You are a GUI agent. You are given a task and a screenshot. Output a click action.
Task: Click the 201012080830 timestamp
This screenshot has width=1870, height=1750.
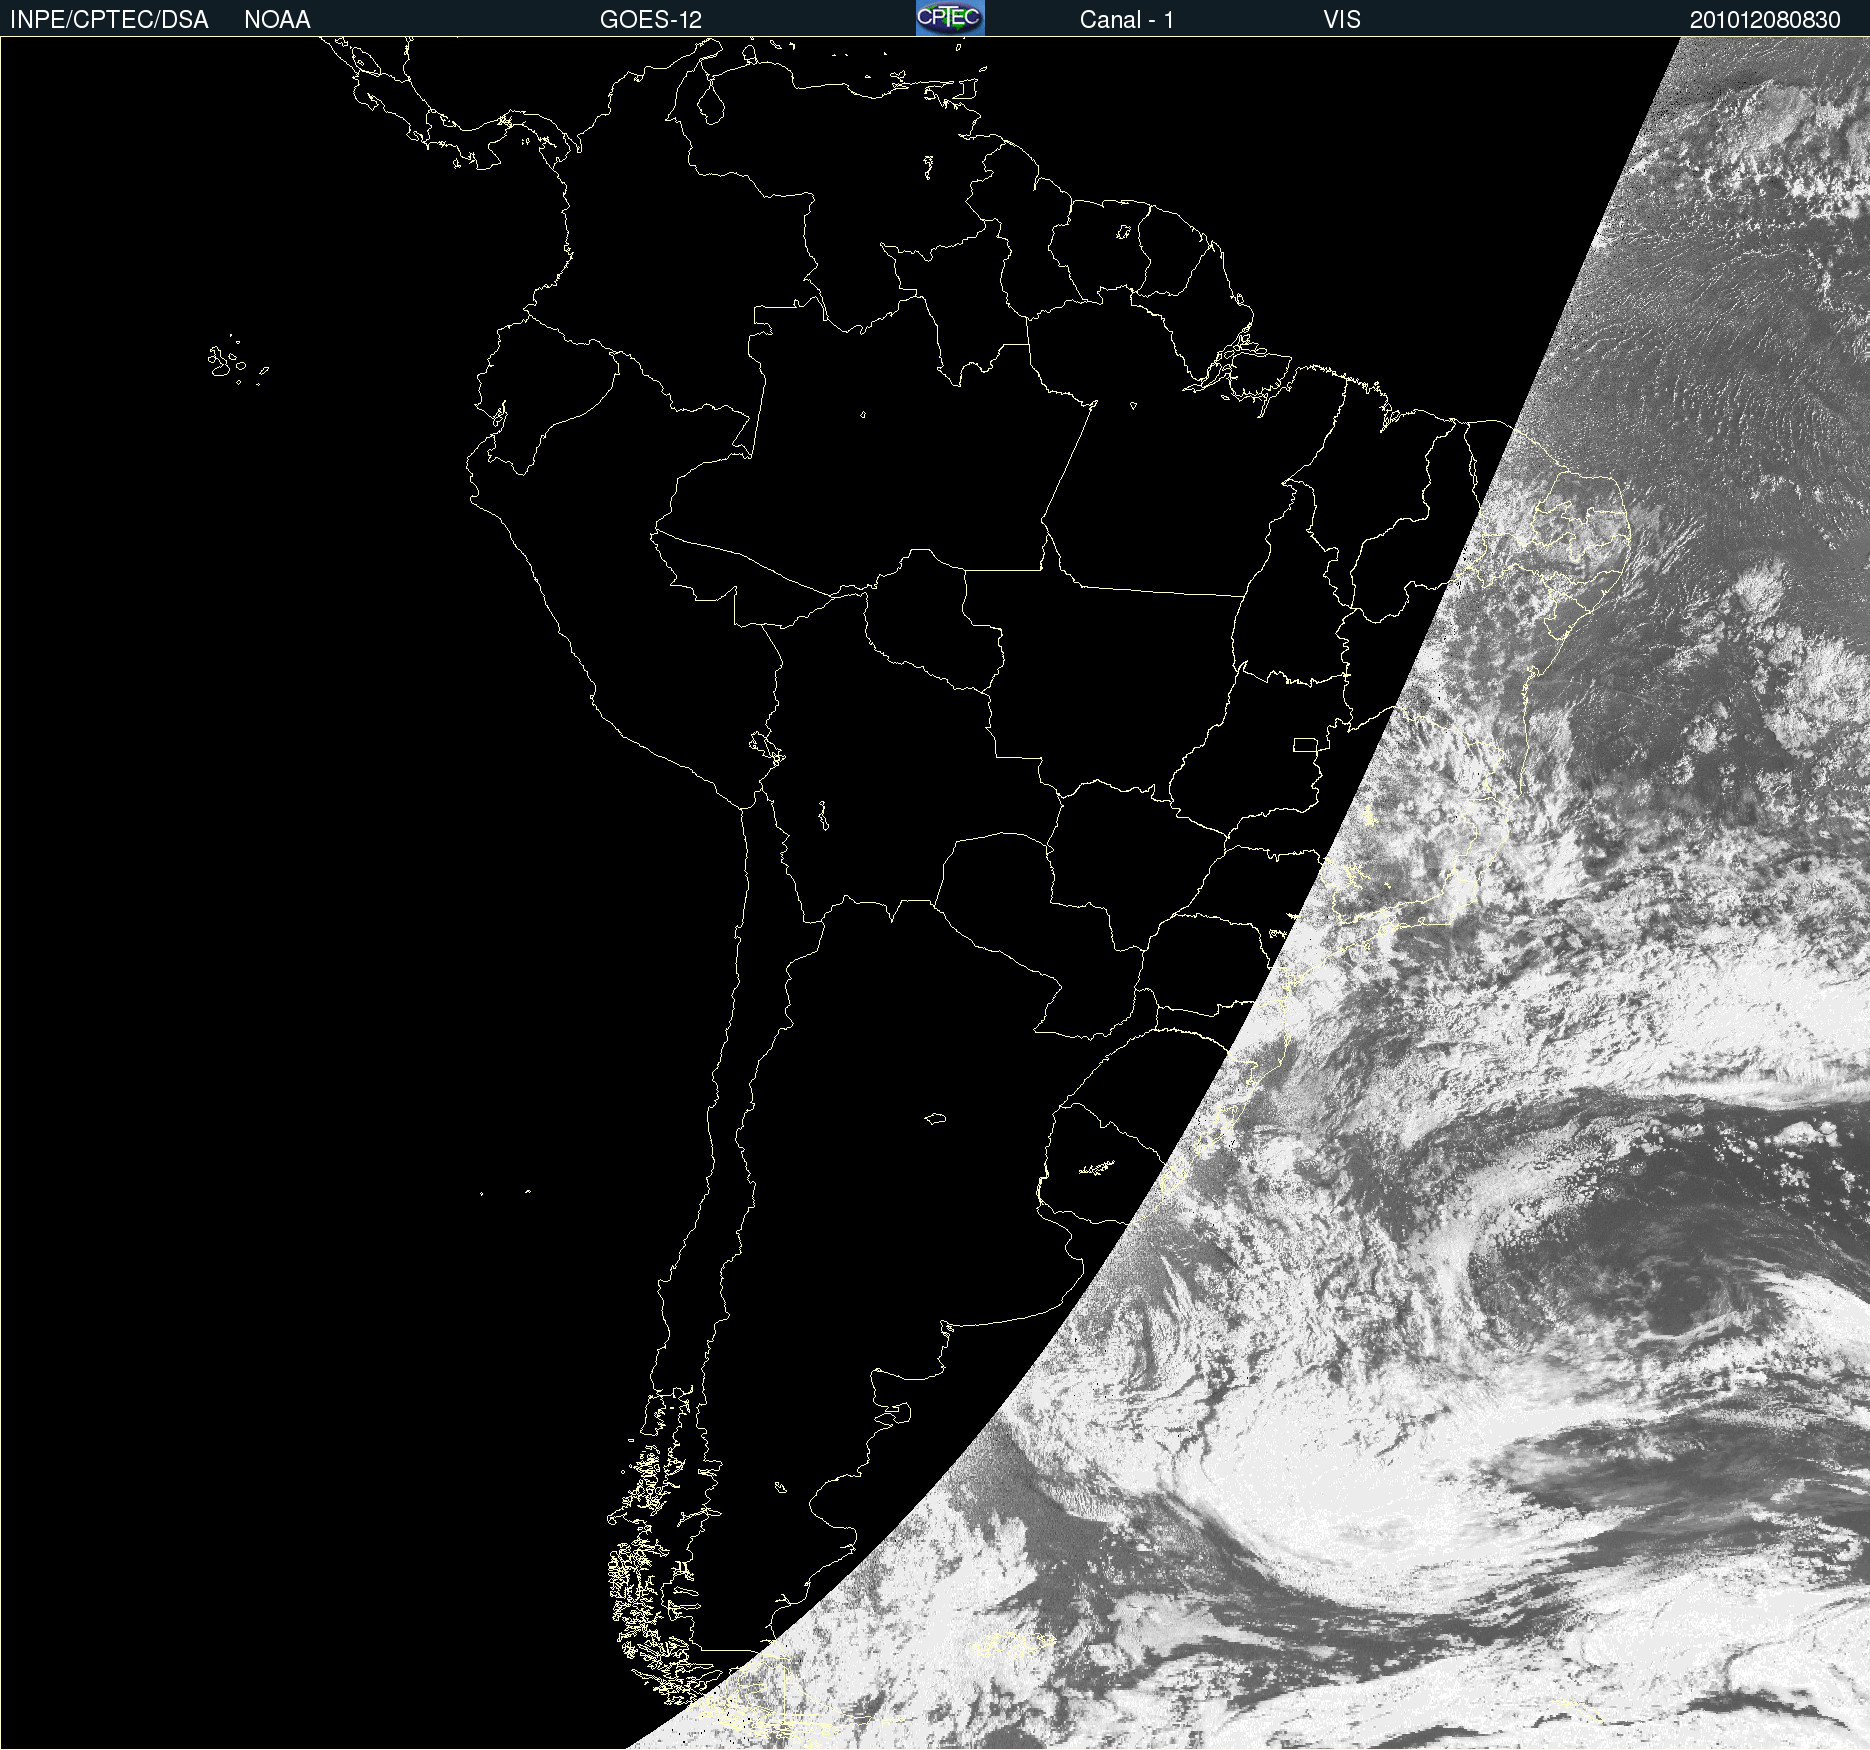(1765, 20)
